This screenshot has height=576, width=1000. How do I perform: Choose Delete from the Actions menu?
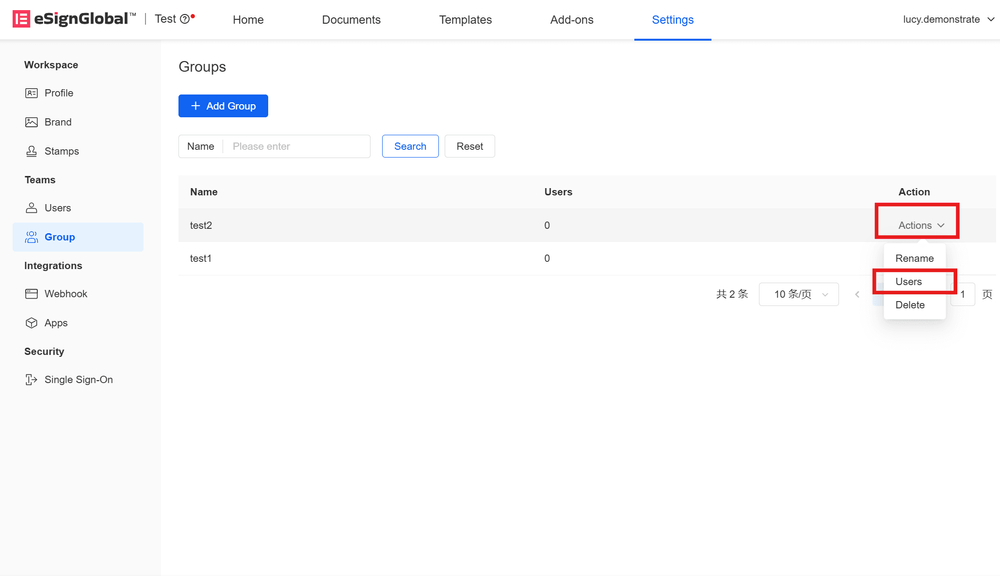tap(910, 305)
